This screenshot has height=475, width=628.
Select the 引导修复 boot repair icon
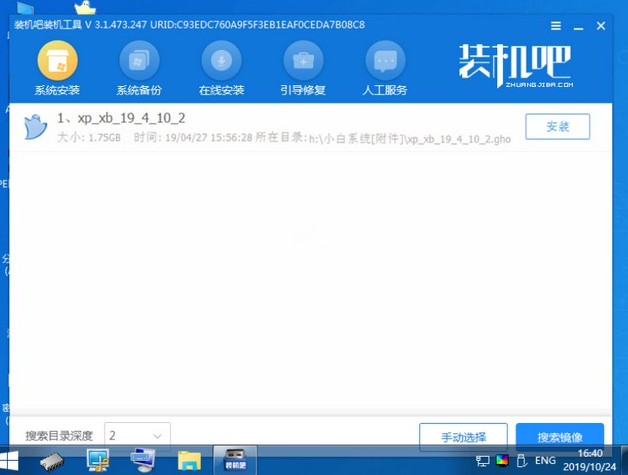pos(304,61)
